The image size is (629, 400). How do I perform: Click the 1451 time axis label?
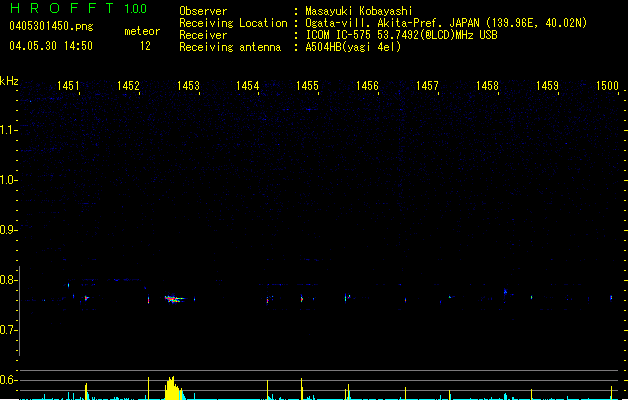68,86
